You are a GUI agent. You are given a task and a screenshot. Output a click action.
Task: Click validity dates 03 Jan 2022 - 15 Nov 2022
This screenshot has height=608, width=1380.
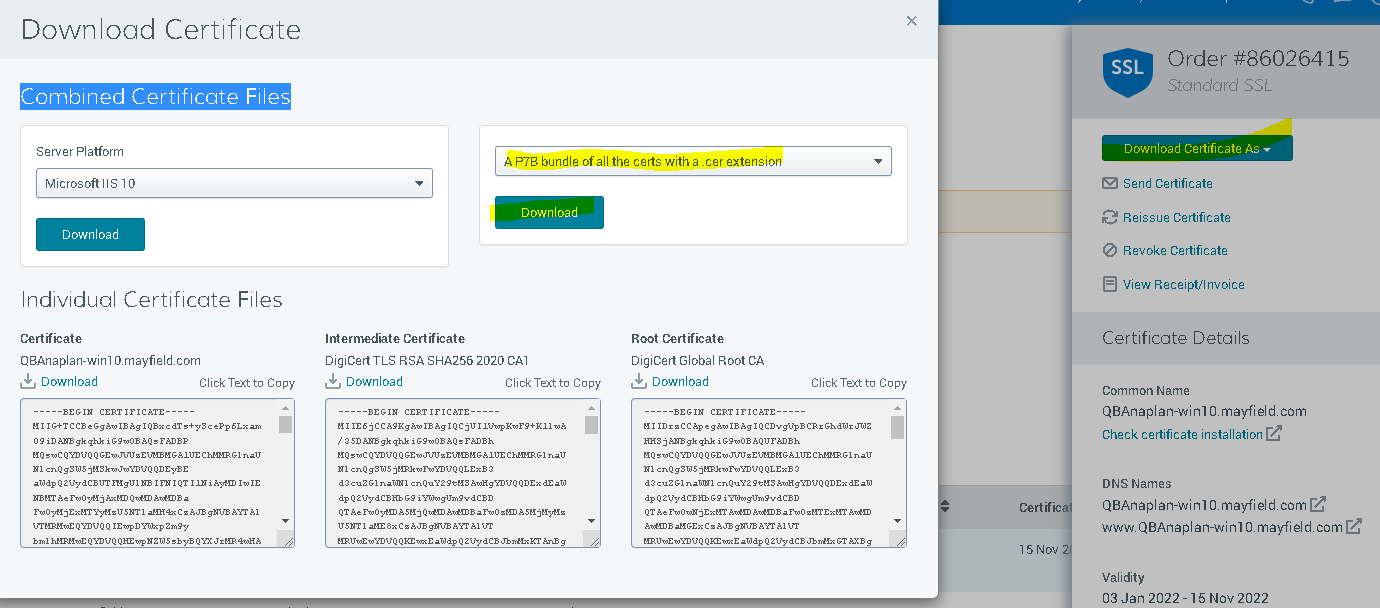click(1185, 598)
